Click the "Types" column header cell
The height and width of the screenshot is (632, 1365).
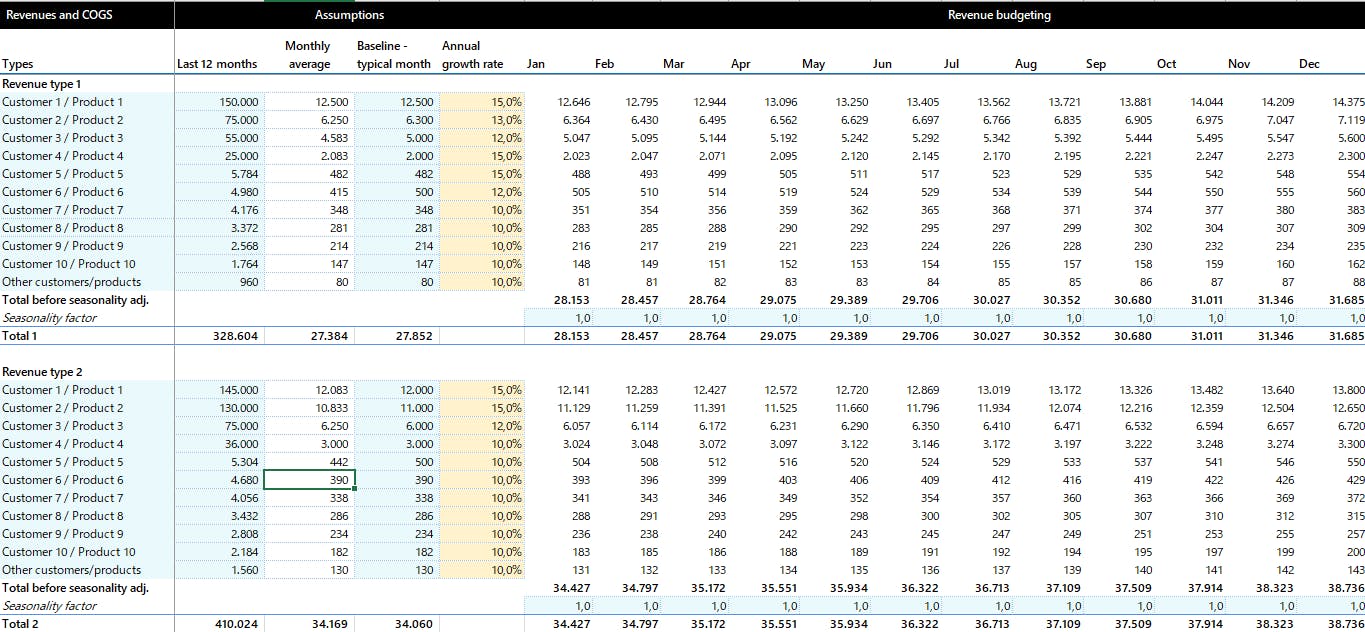[x=18, y=64]
